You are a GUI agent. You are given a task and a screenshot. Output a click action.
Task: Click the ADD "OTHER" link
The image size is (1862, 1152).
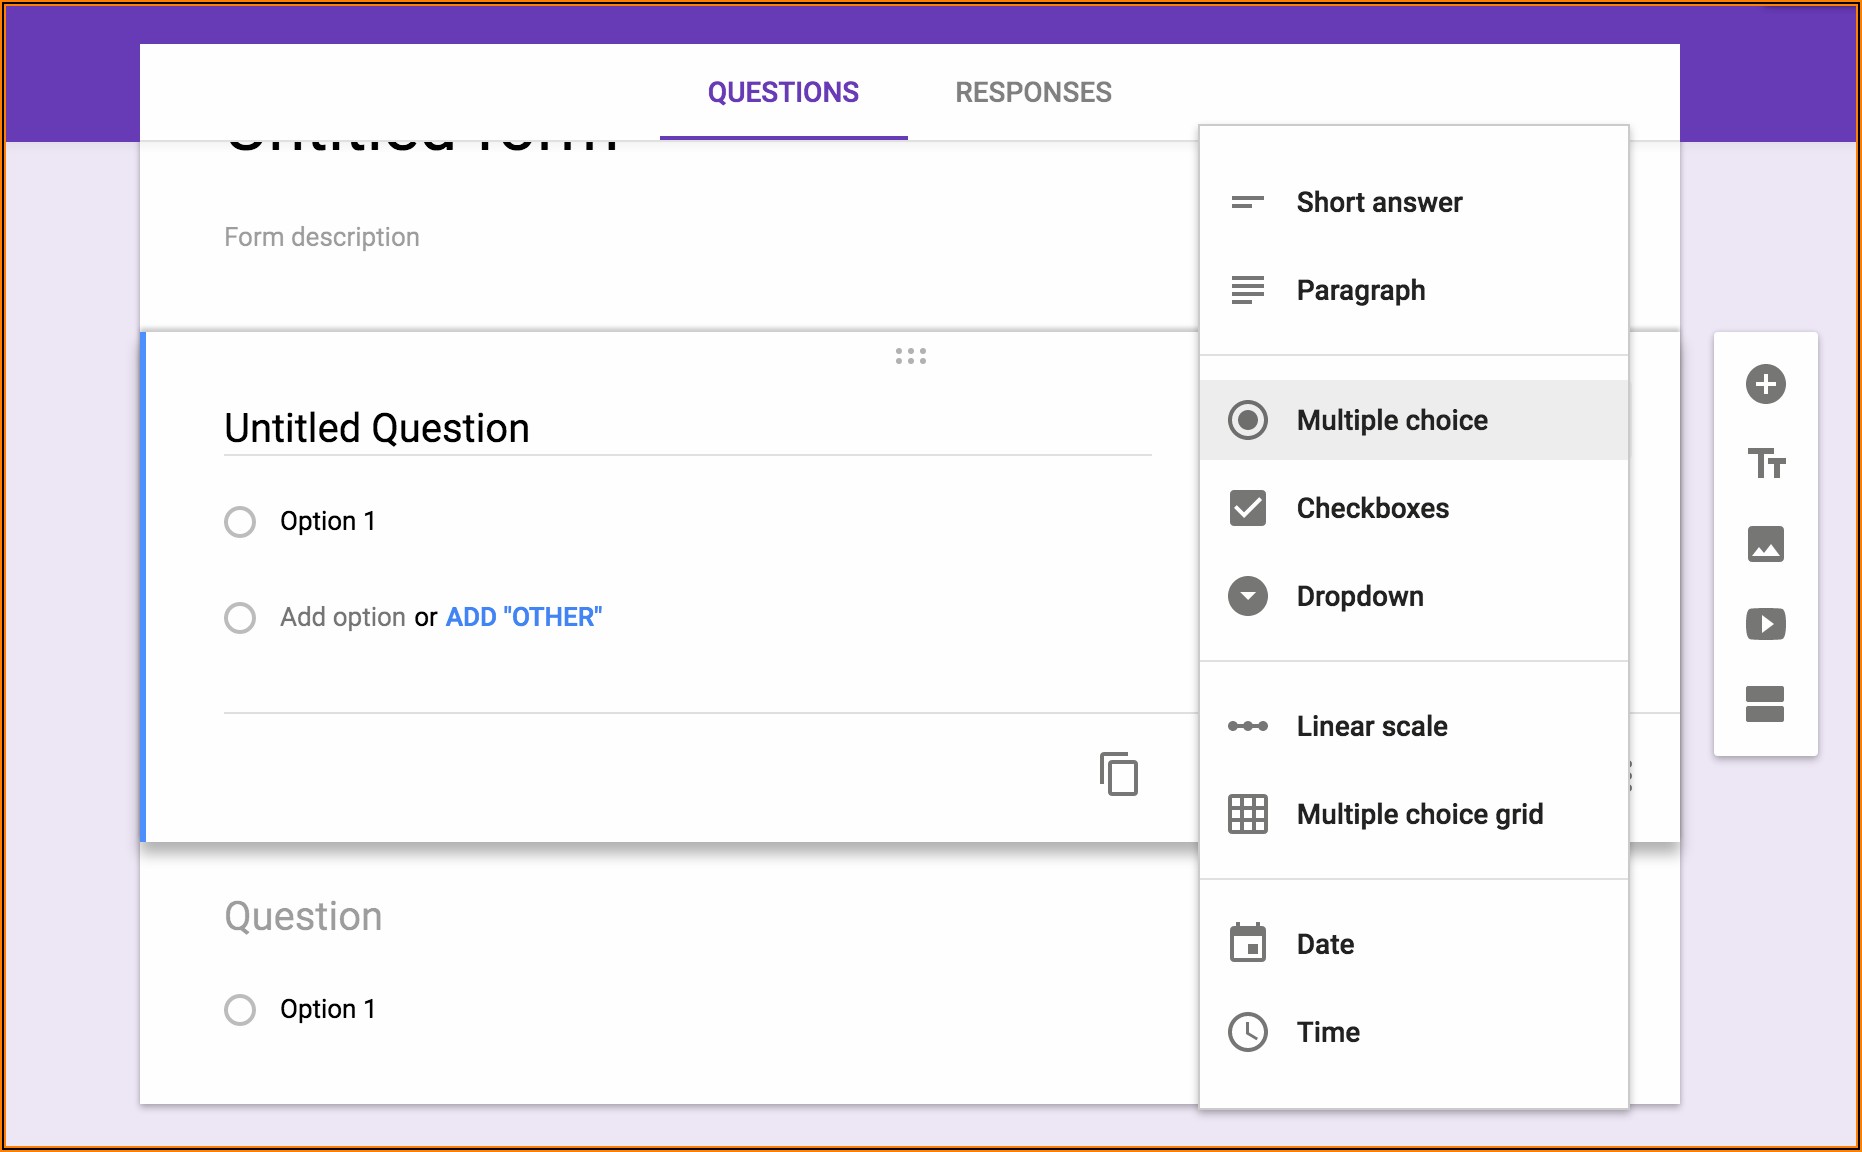pyautogui.click(x=524, y=617)
